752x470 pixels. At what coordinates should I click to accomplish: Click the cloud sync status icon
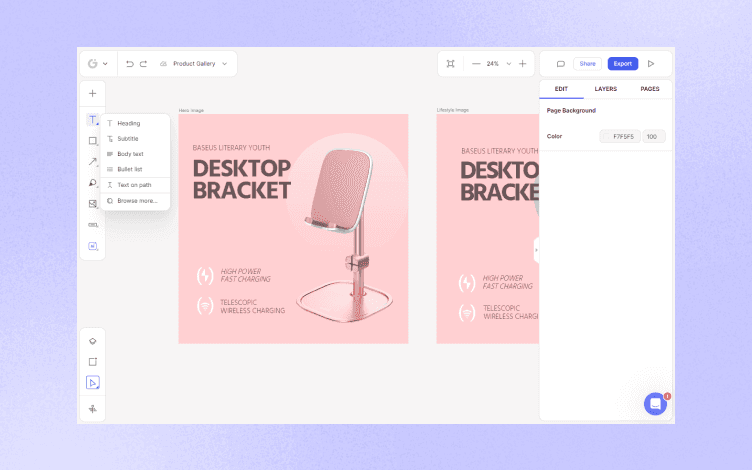point(163,64)
